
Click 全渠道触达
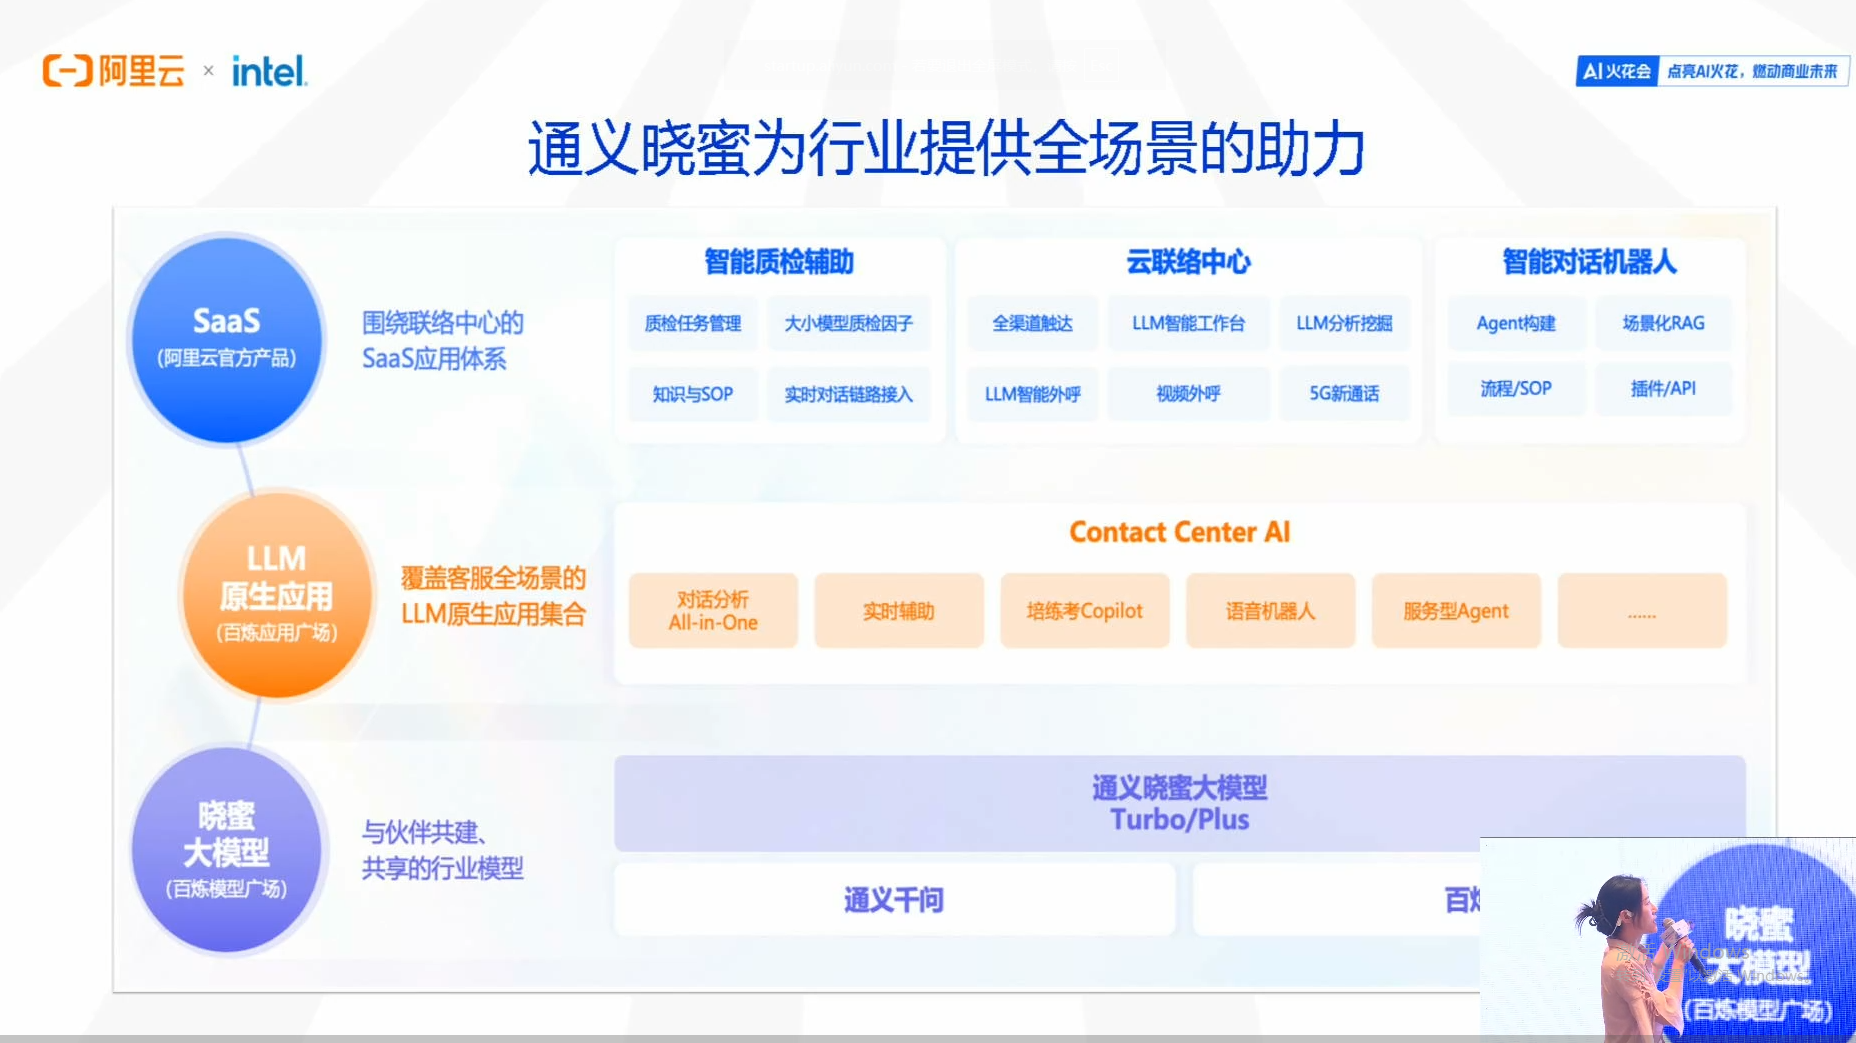[1031, 323]
